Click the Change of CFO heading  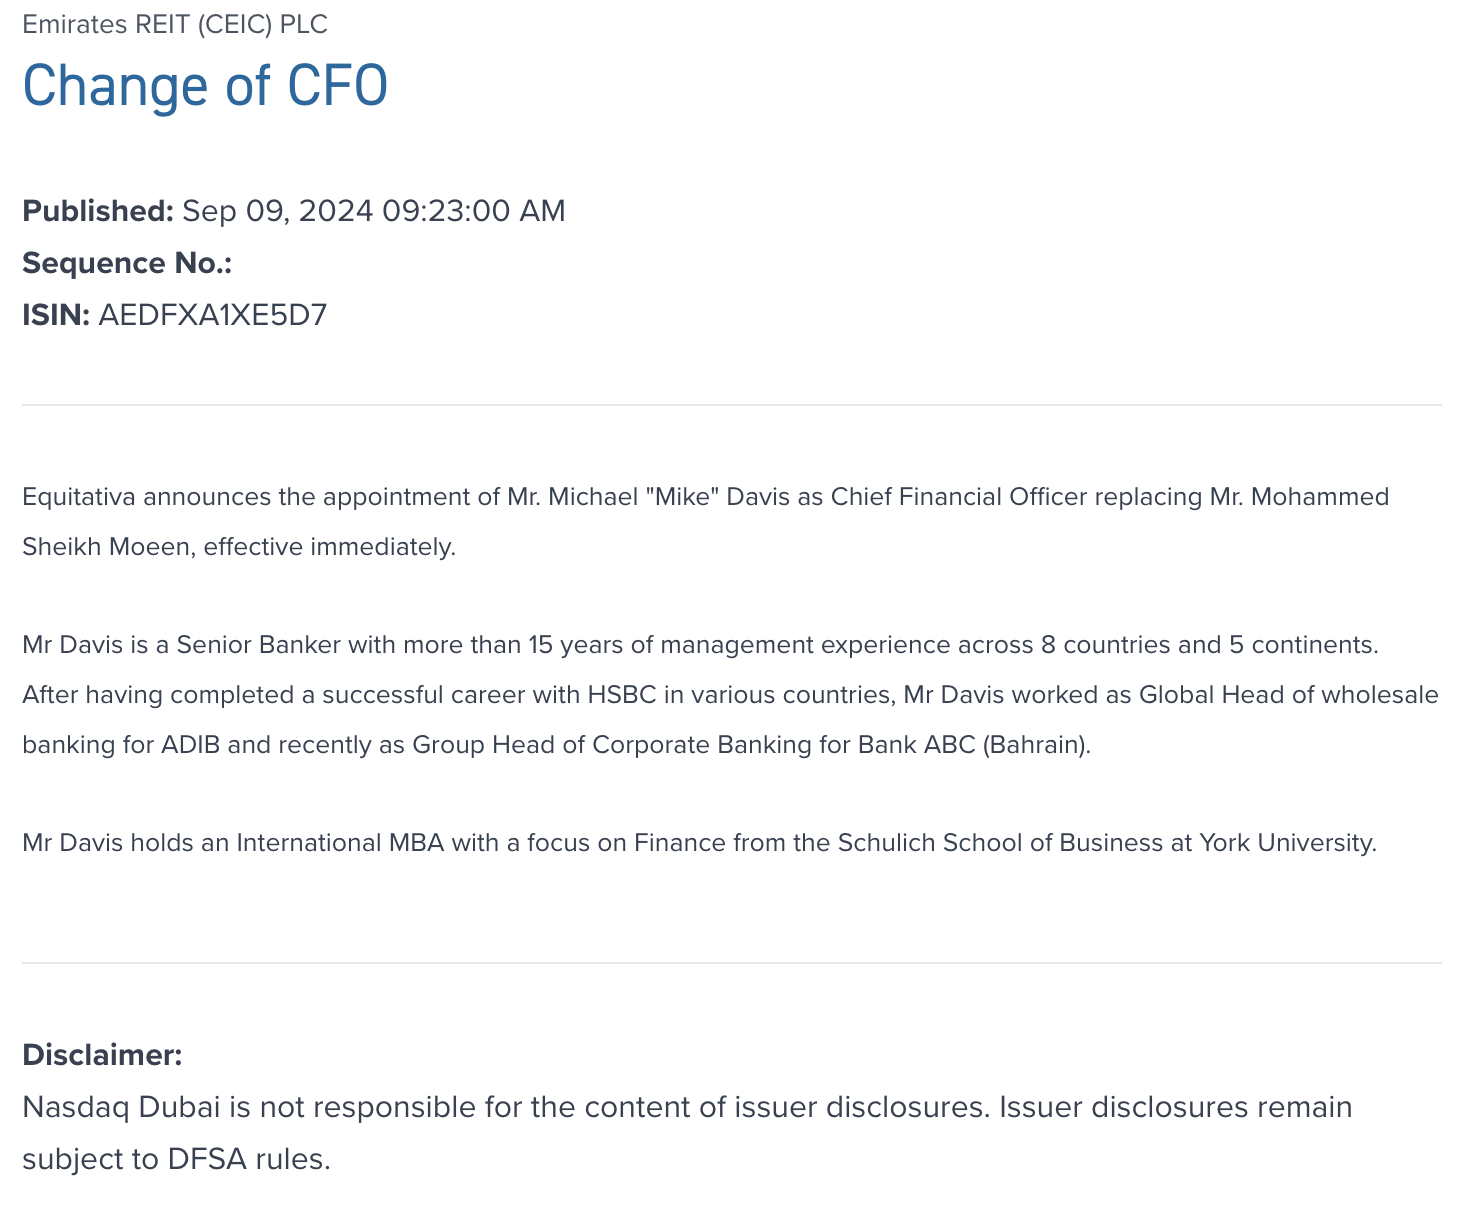point(205,86)
